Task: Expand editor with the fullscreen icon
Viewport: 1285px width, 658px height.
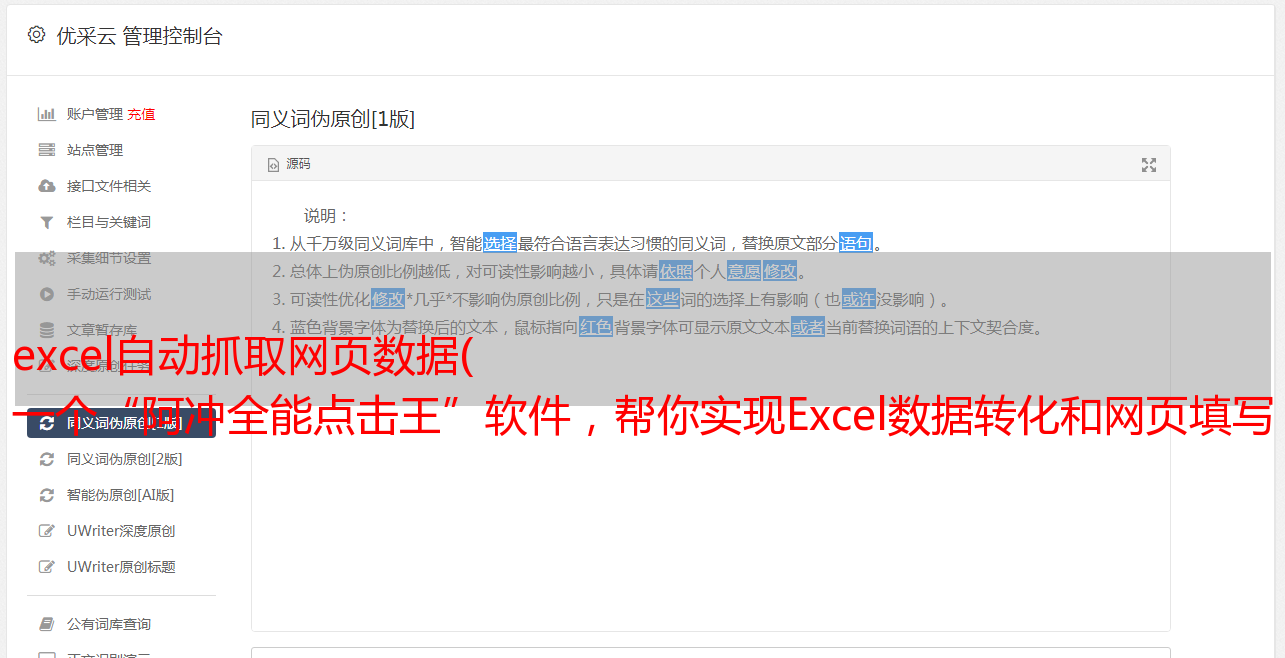Action: coord(1149,165)
